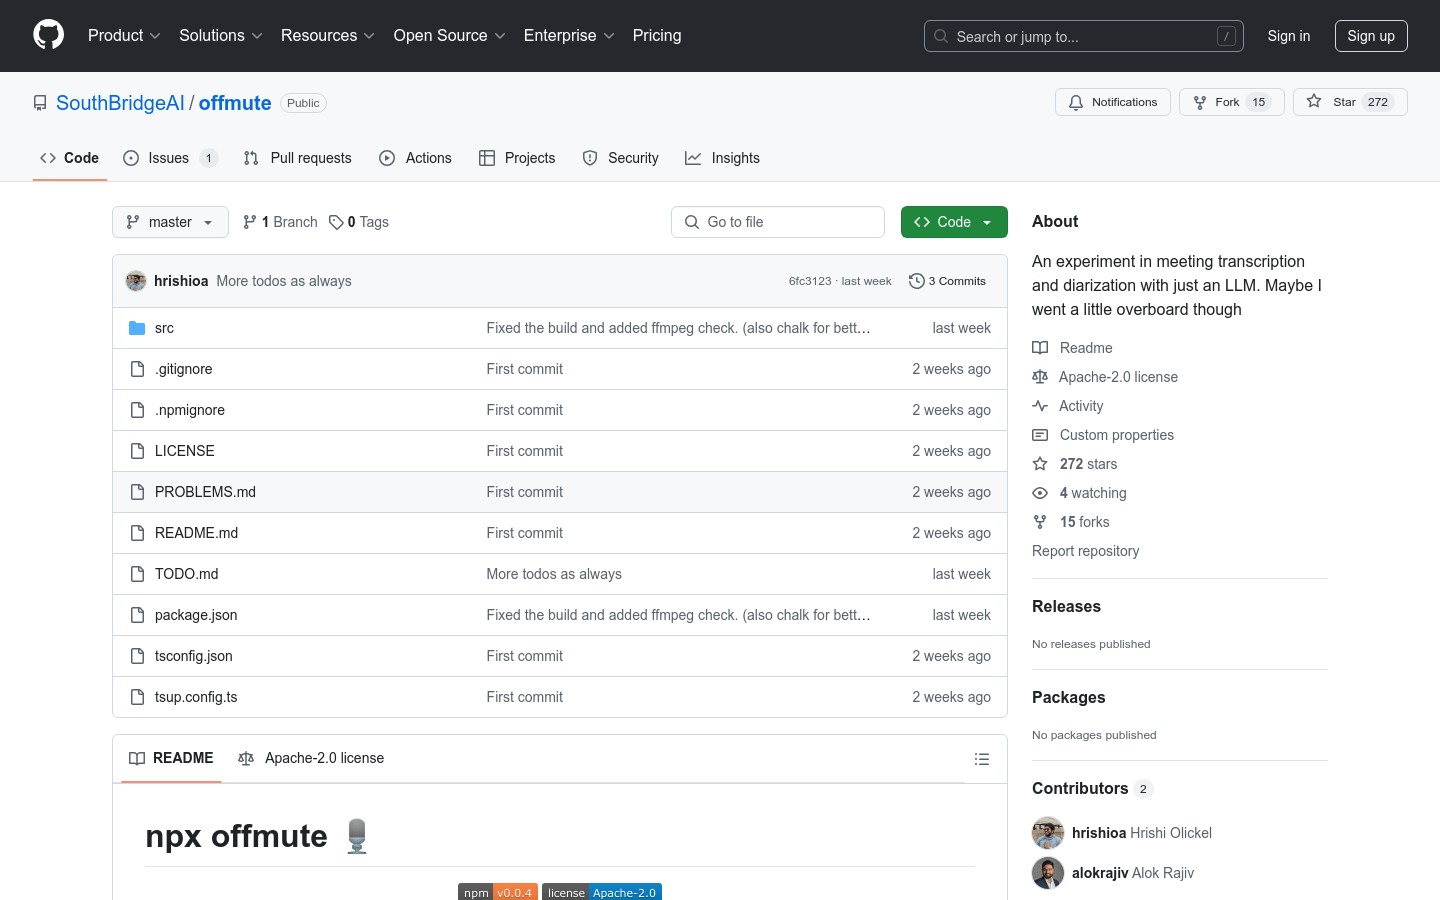Screen dimensions: 1440x900
Task: Click .gitignore file icon
Action: click(137, 369)
